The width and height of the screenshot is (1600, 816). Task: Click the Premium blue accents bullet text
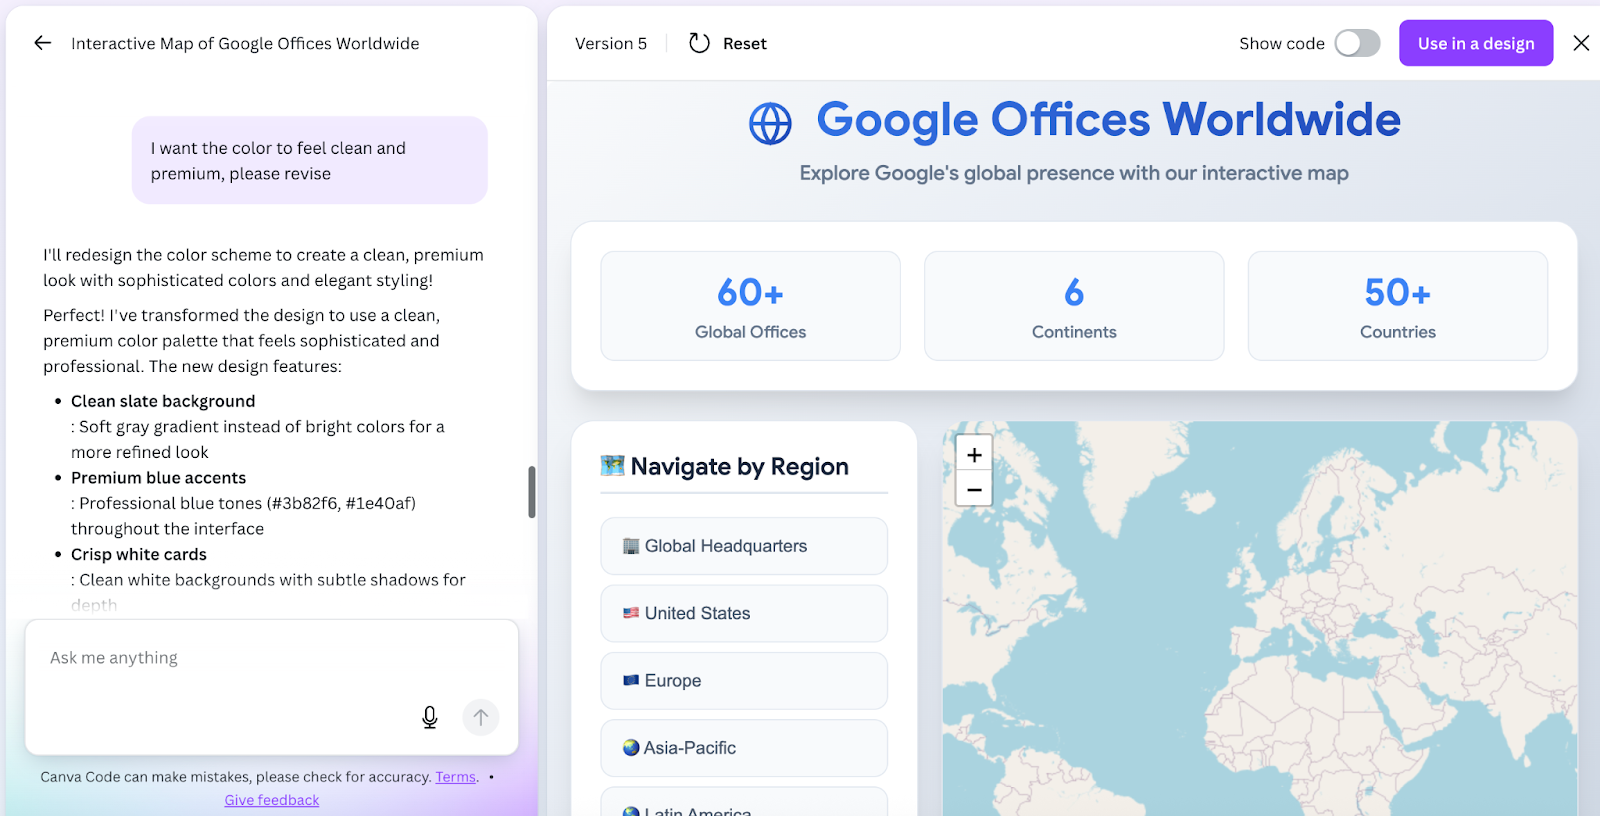point(158,478)
